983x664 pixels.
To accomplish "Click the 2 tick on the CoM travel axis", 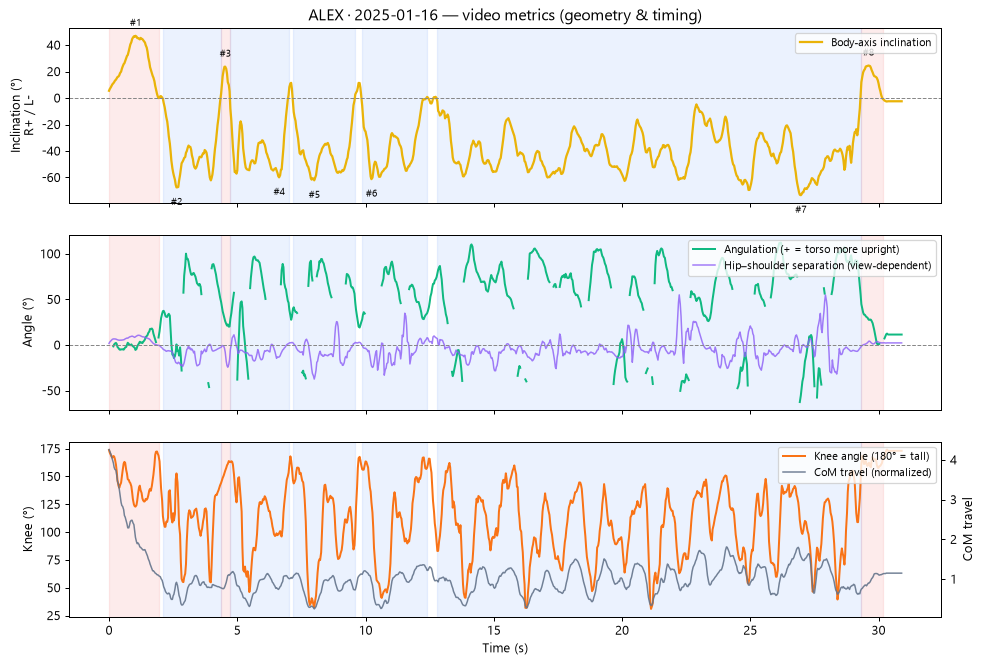I will point(953,540).
